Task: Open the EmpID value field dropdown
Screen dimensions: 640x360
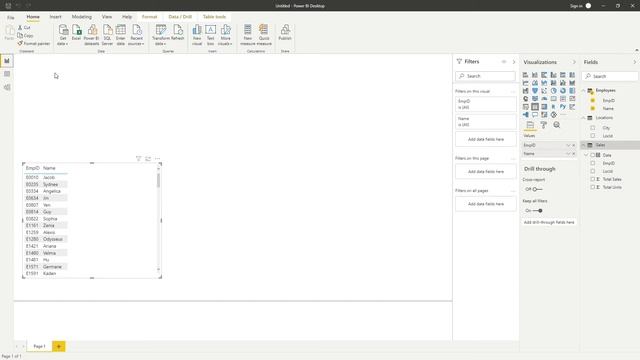Action: 568,145
